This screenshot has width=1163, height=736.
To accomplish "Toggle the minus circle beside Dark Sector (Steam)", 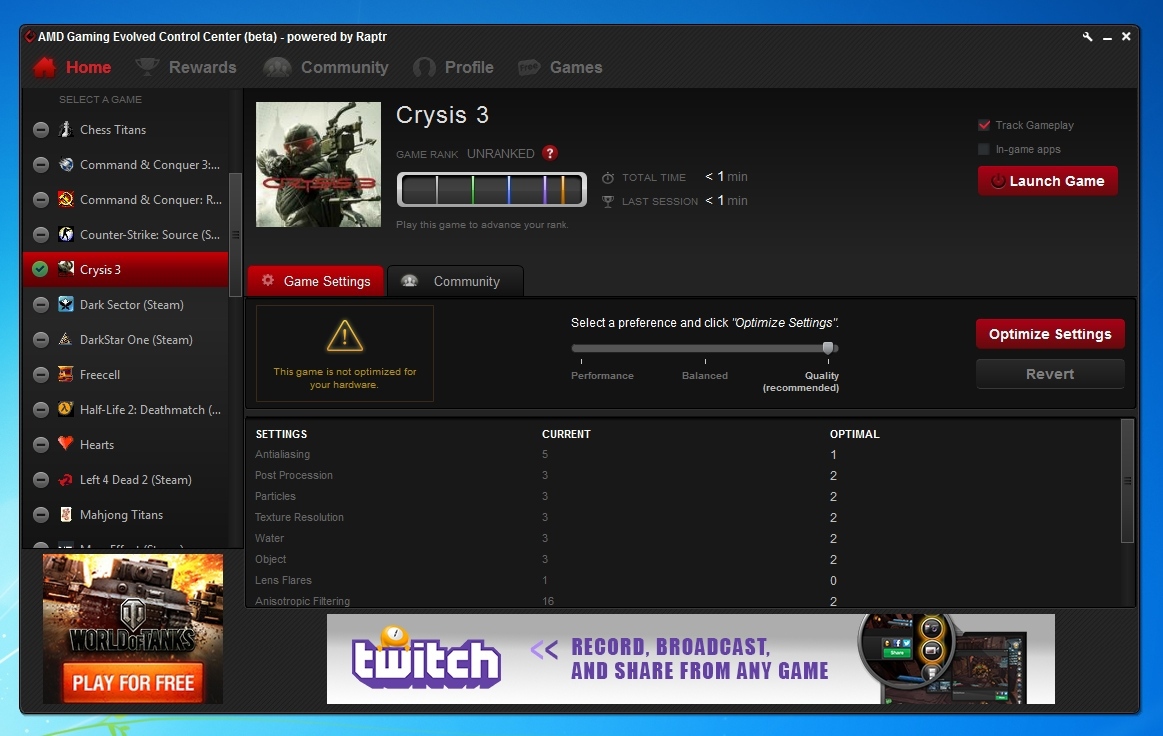I will (x=41, y=304).
